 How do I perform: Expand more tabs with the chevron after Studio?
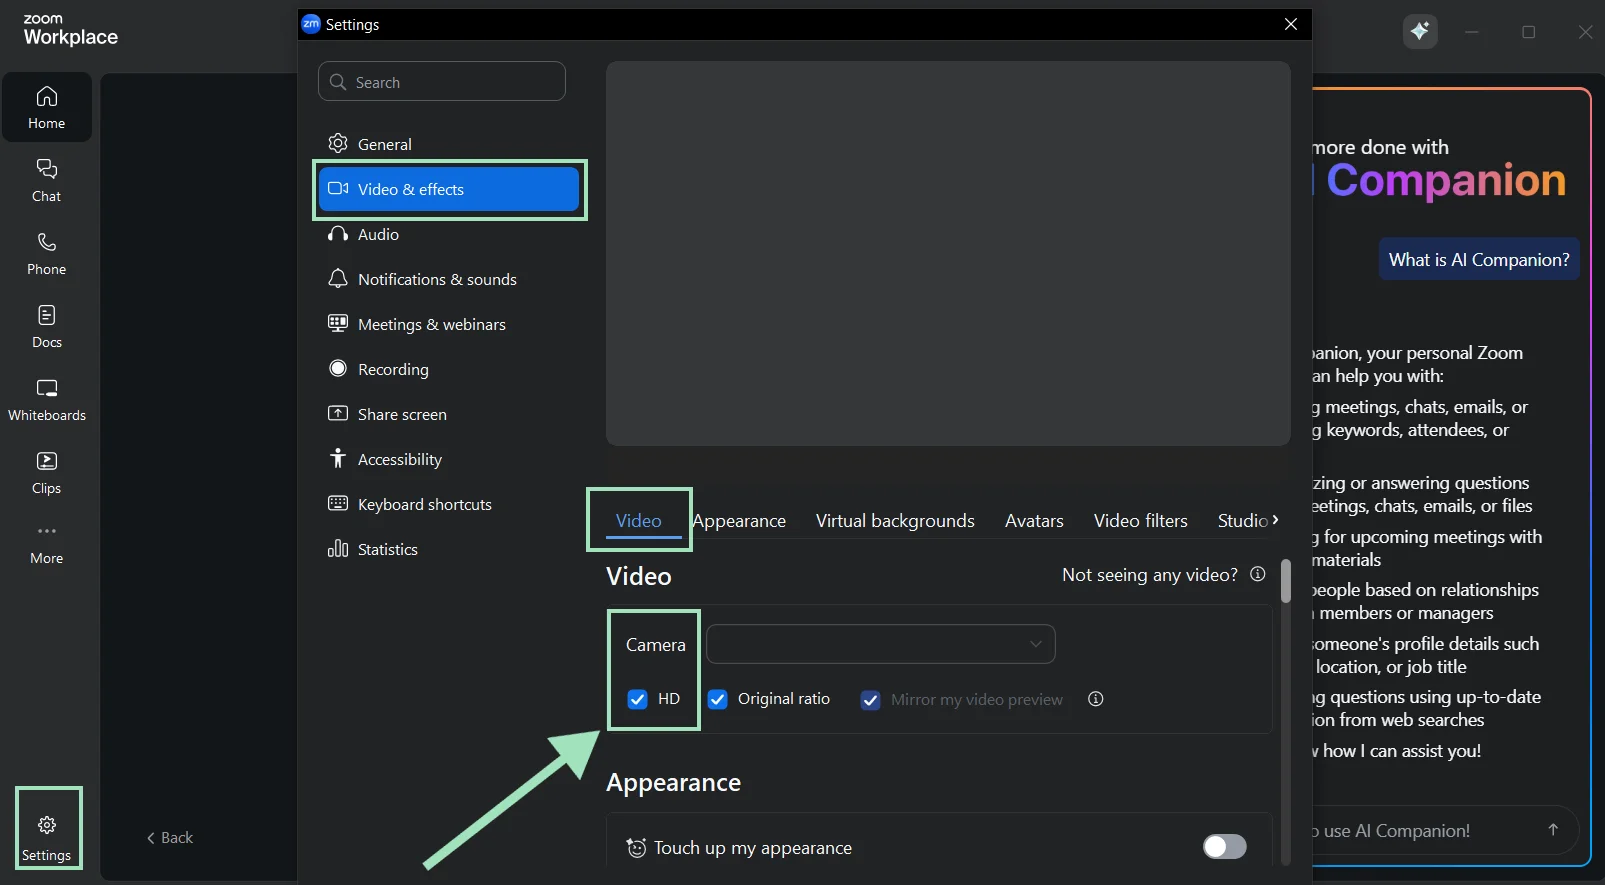pyautogui.click(x=1275, y=520)
